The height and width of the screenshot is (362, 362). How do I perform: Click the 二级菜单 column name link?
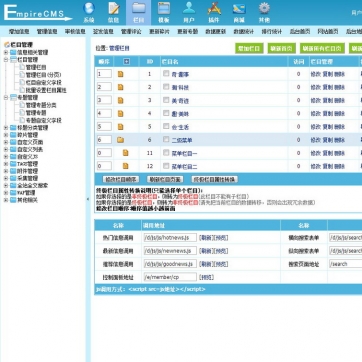182,140
